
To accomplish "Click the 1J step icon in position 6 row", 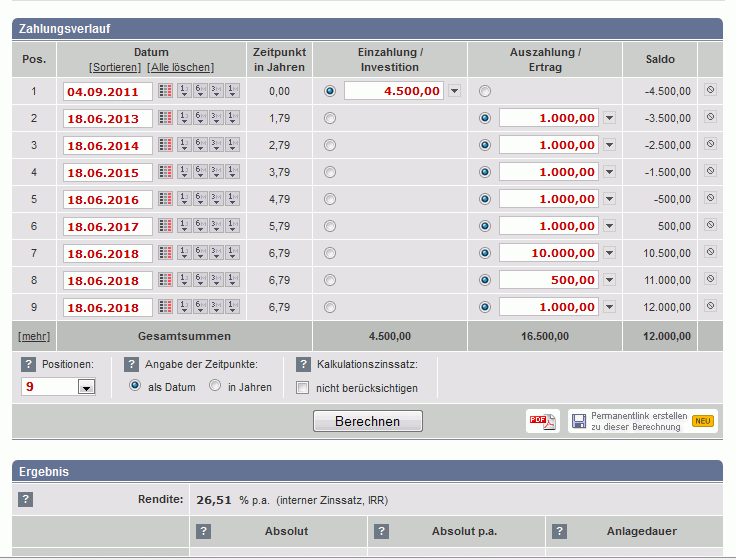I will click(184, 226).
